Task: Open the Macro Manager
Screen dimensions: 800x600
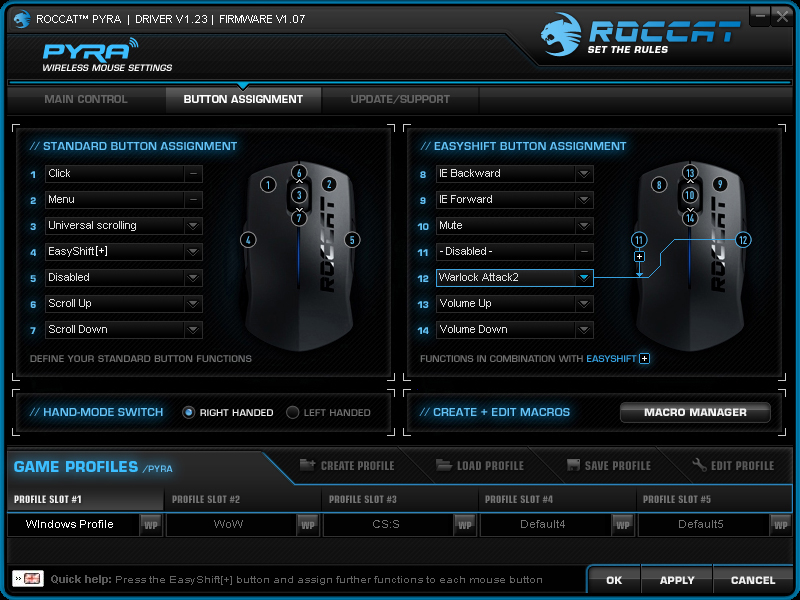Action: point(695,412)
